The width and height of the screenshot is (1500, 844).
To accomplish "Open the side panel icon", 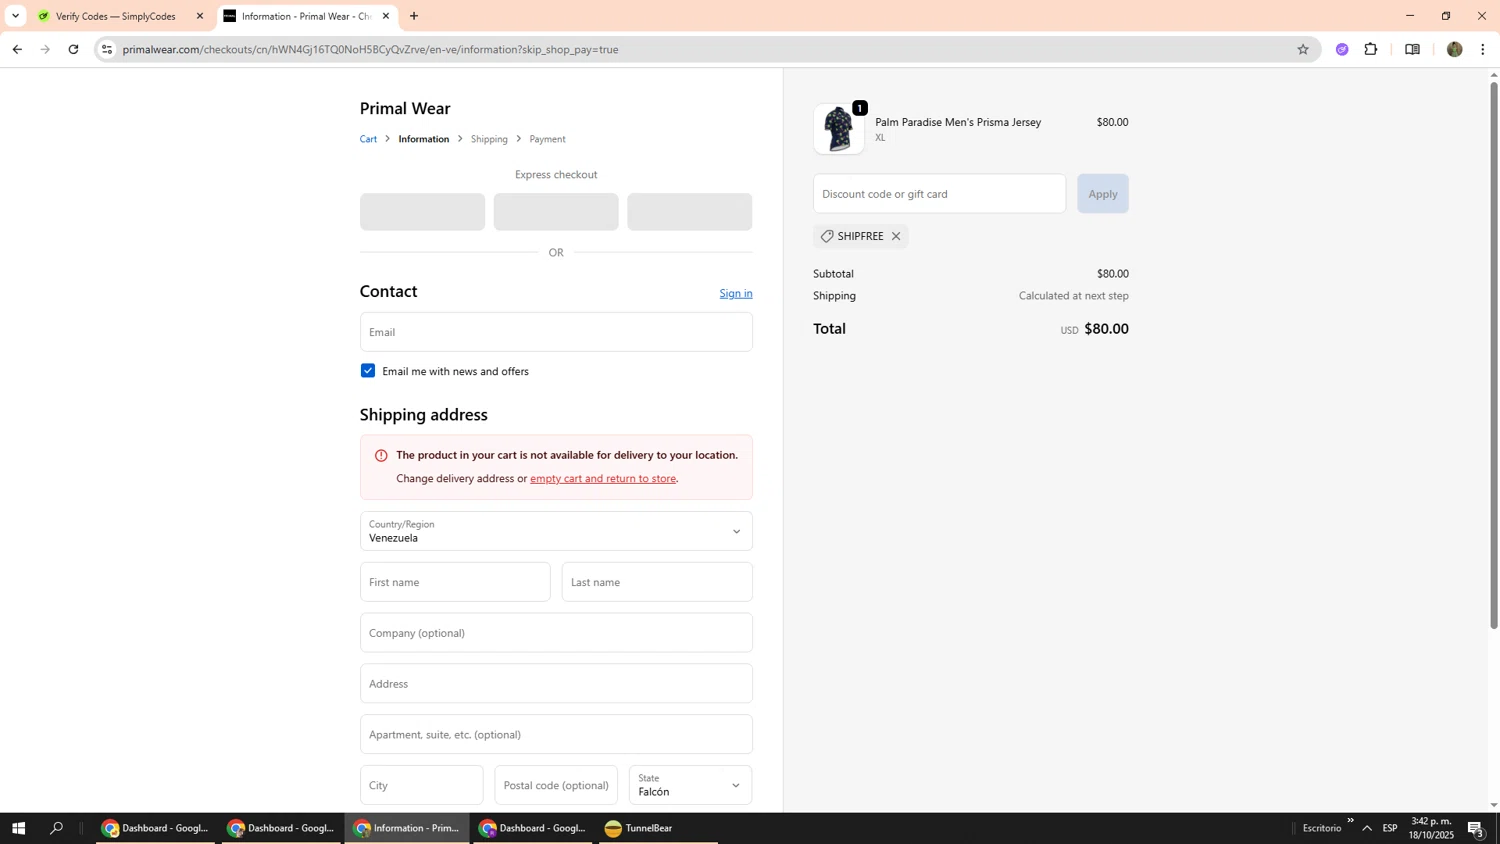I will click(1412, 49).
